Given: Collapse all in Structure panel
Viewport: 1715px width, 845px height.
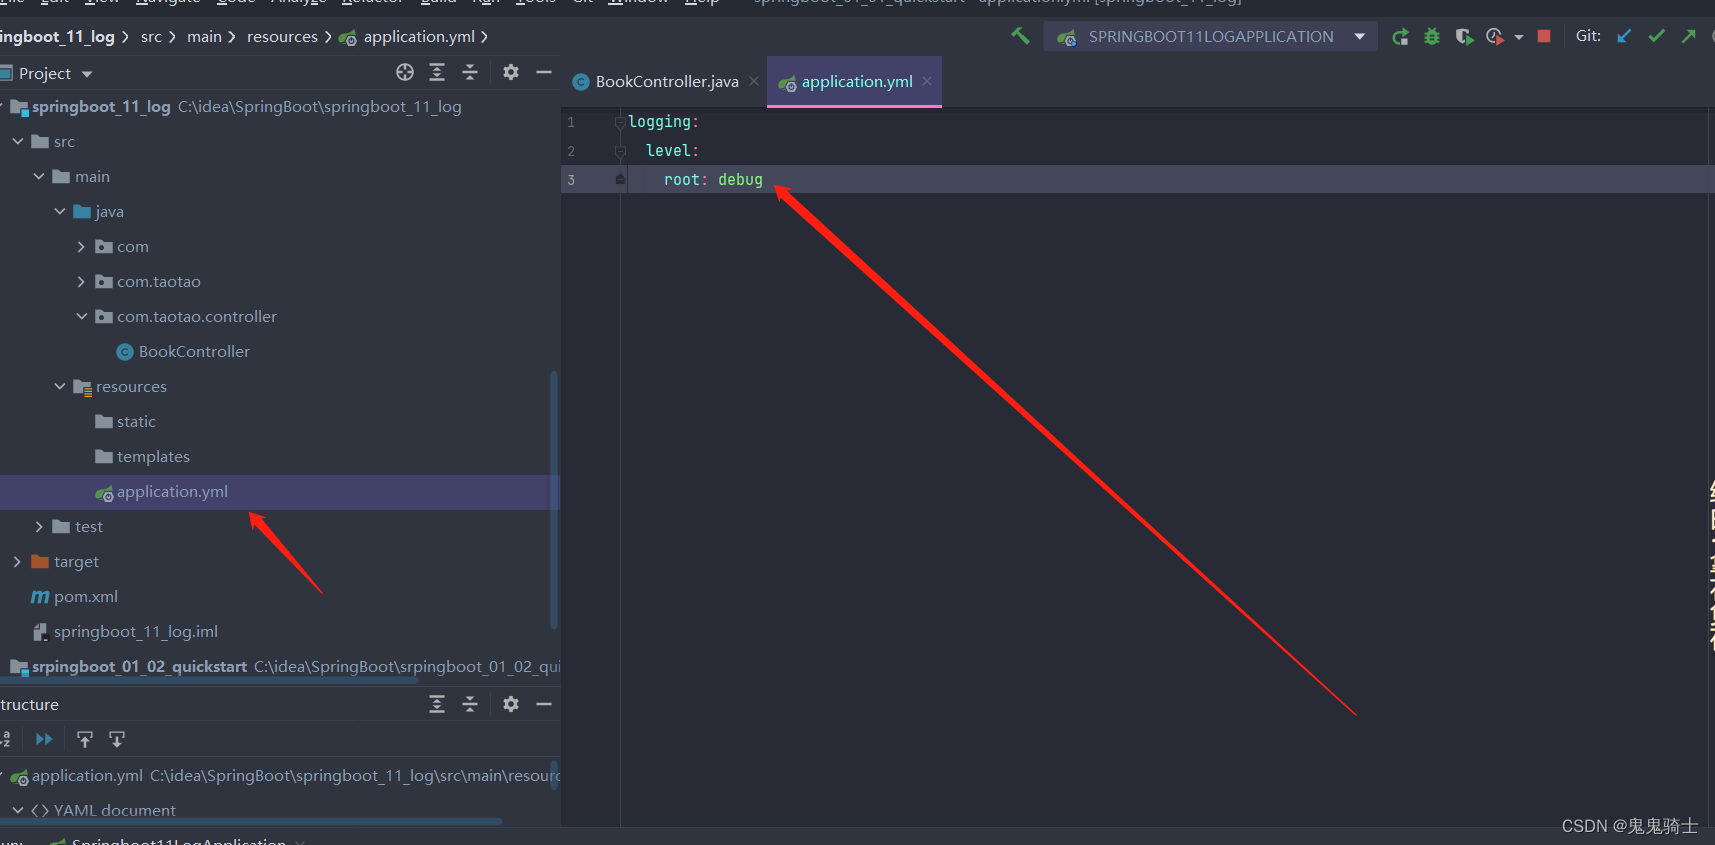Looking at the screenshot, I should [x=470, y=704].
